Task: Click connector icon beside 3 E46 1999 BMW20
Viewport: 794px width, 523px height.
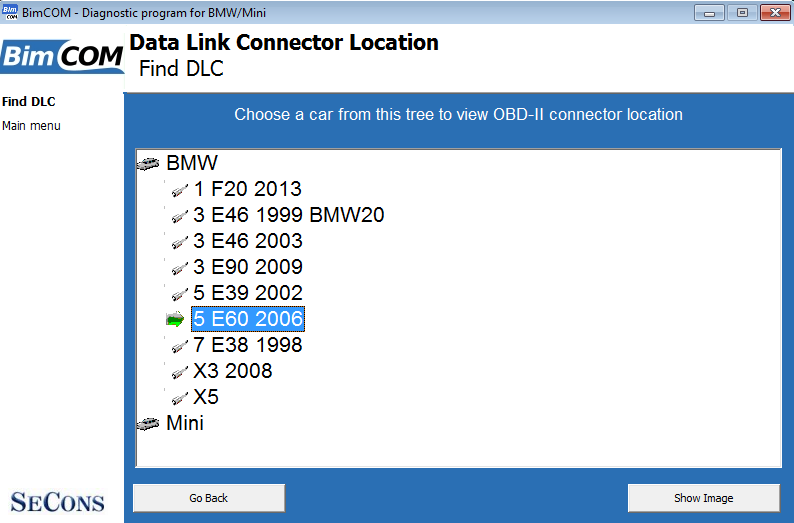Action: click(180, 216)
